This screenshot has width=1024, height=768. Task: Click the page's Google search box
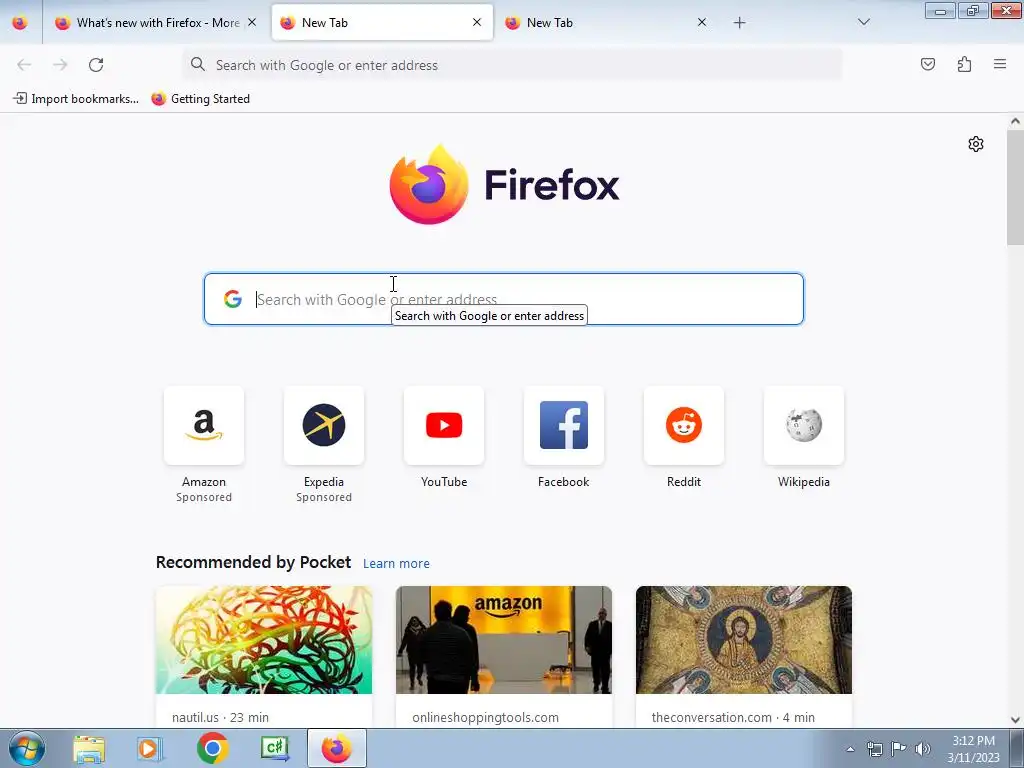504,299
